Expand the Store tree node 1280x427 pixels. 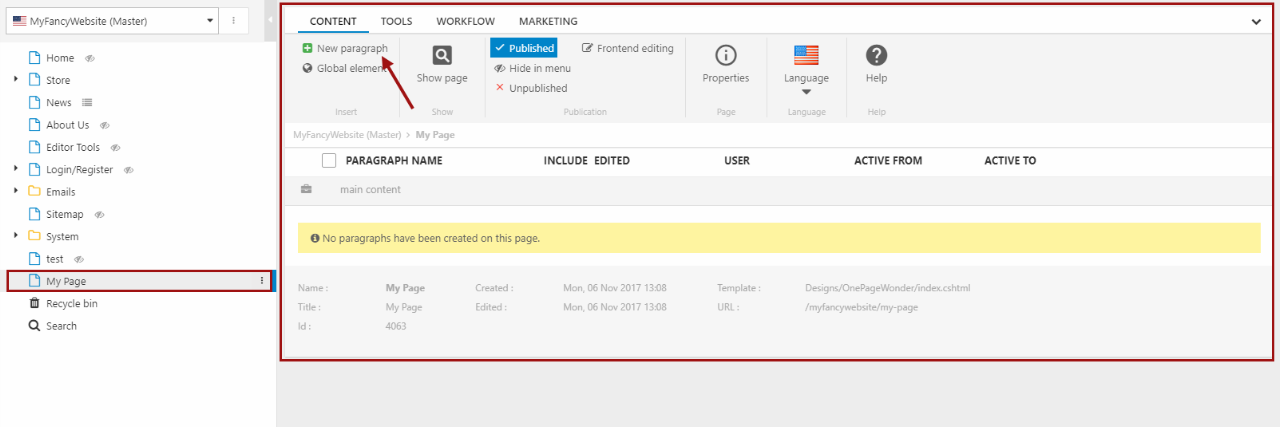click(x=16, y=80)
